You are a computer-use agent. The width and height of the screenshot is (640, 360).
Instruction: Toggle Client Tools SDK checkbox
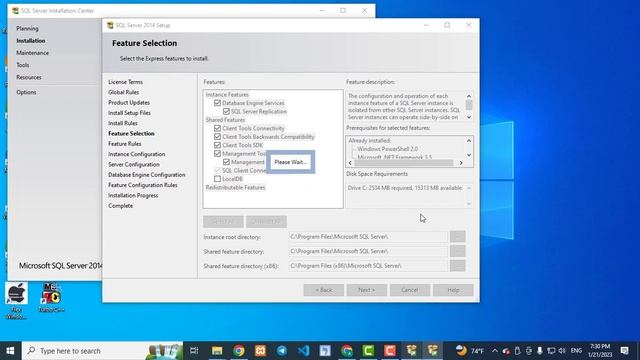pyautogui.click(x=217, y=145)
